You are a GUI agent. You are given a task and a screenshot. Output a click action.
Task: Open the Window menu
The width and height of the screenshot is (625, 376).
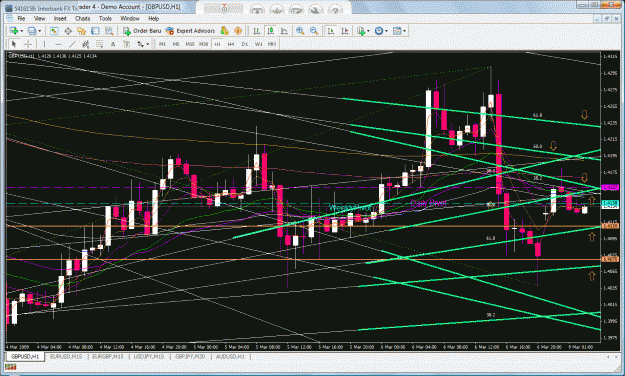pyautogui.click(x=130, y=18)
